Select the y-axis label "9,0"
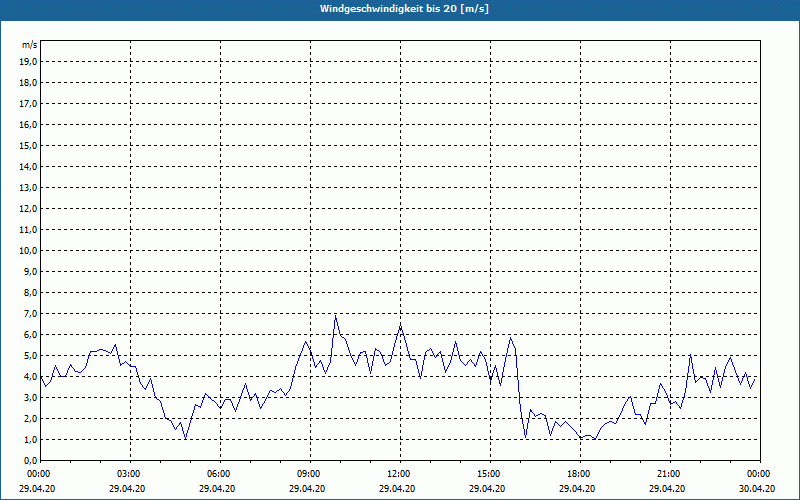Viewport: 800px width, 500px height. 31,271
